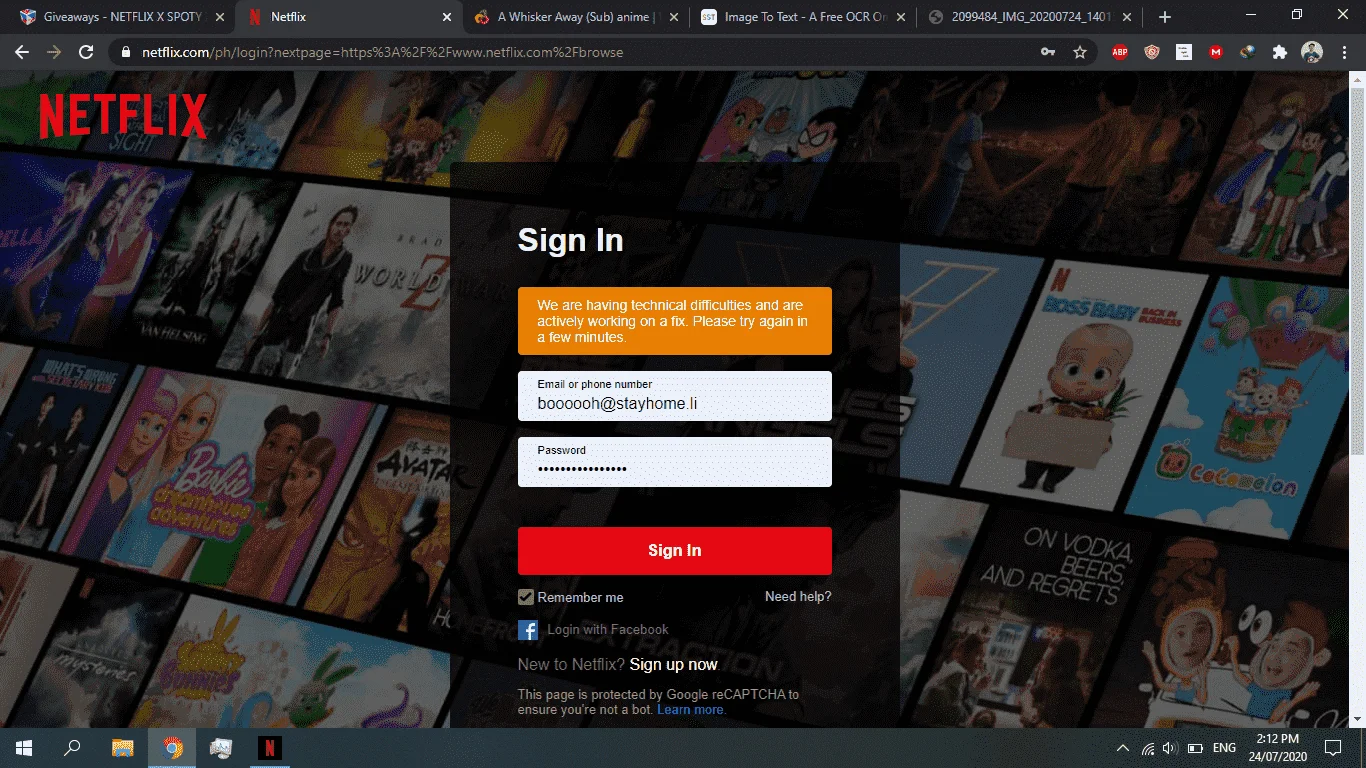Click the red Sign In button
The image size is (1366, 768).
tap(675, 551)
